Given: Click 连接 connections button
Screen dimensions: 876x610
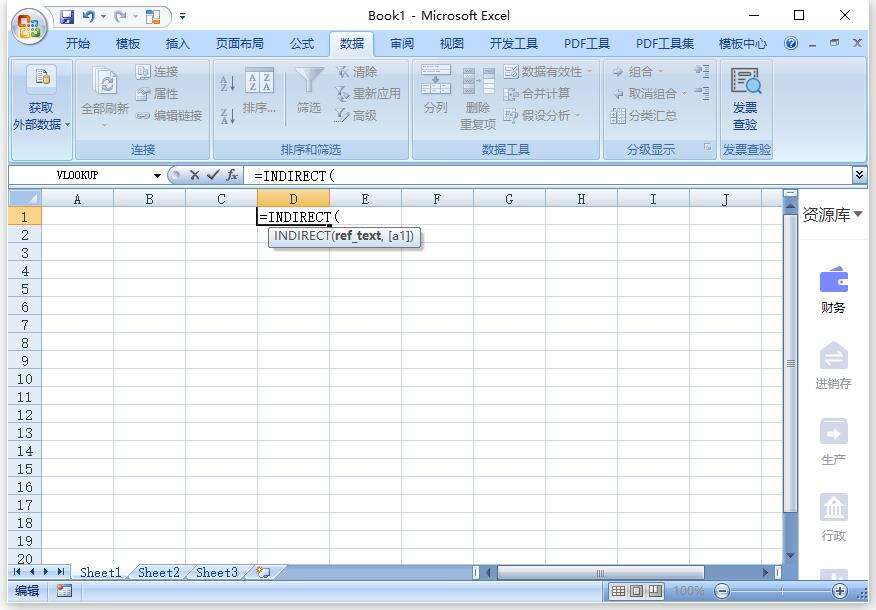Looking at the screenshot, I should pos(157,72).
